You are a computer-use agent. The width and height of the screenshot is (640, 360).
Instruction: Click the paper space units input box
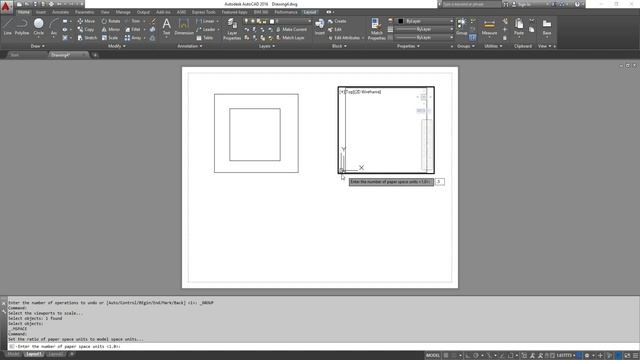click(x=440, y=182)
